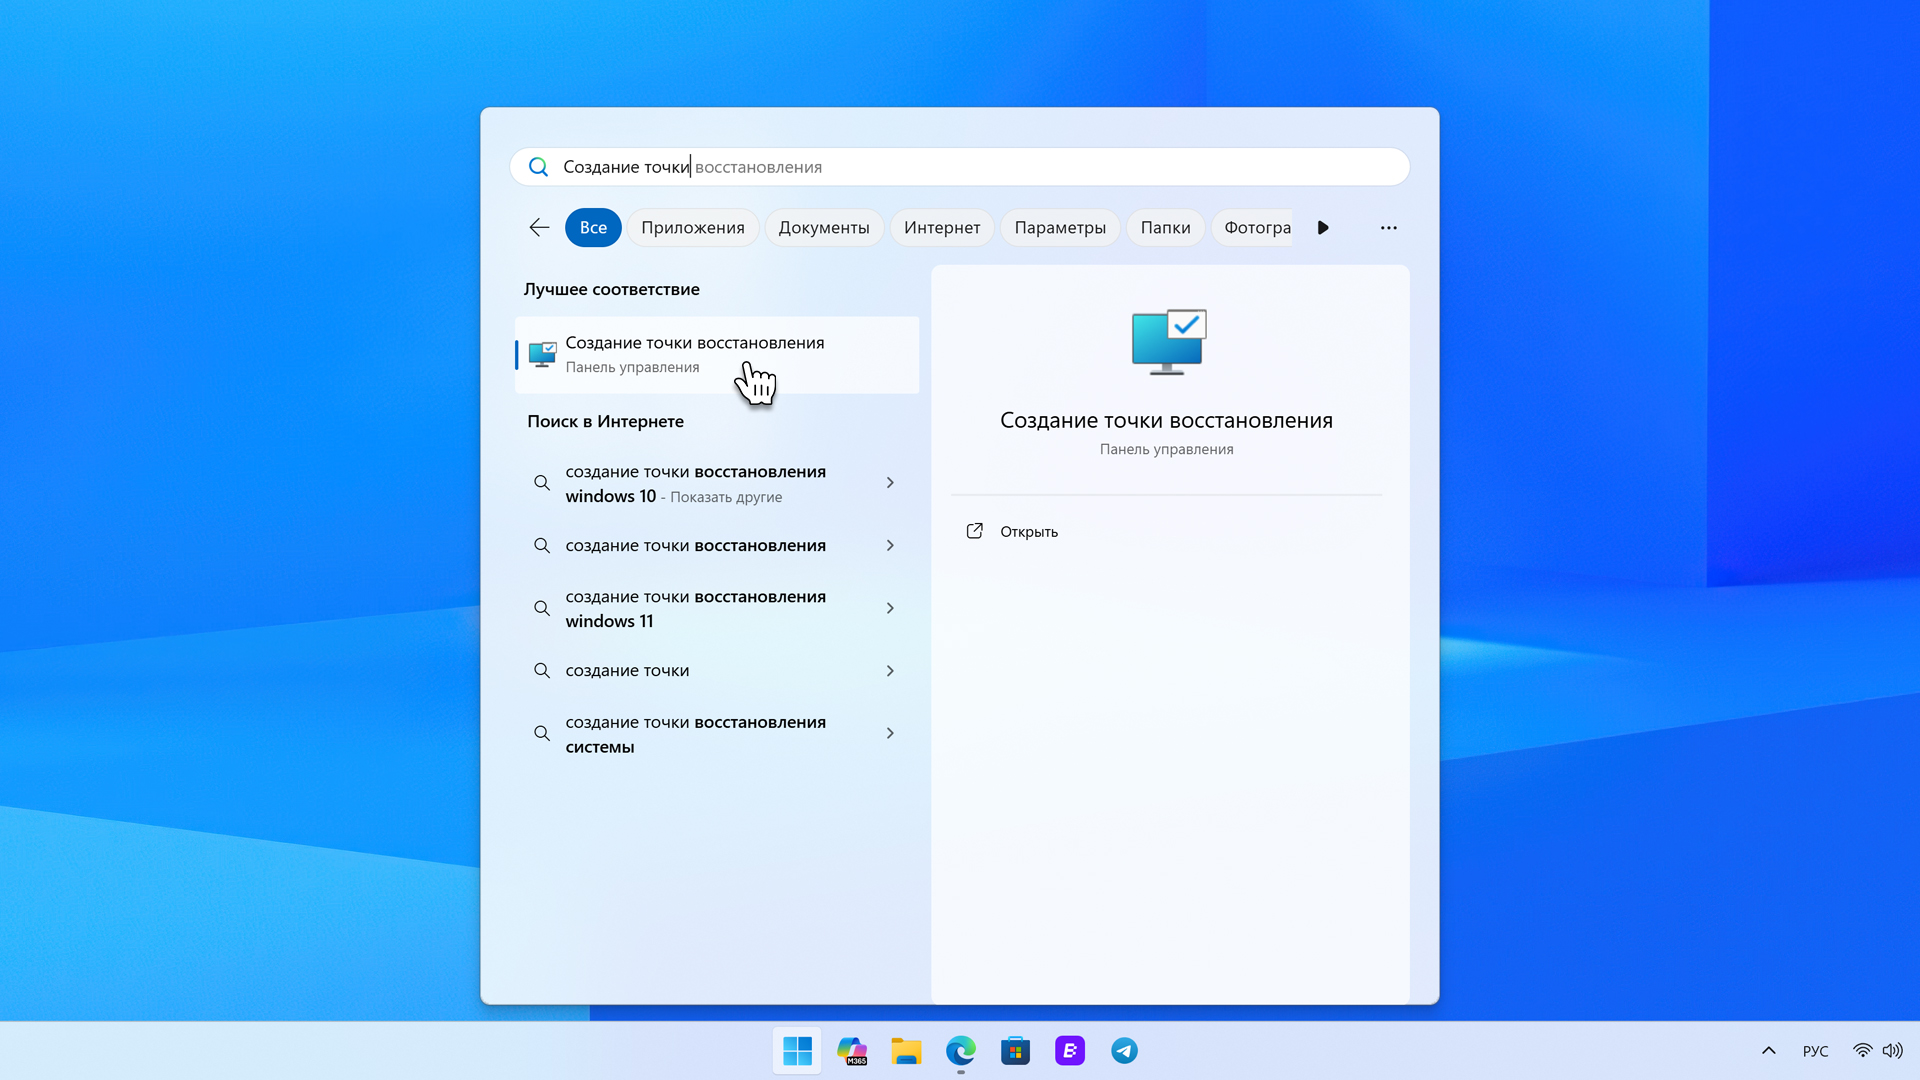Launch File Explorer from taskbar
Image resolution: width=1920 pixels, height=1080 pixels.
[x=906, y=1051]
